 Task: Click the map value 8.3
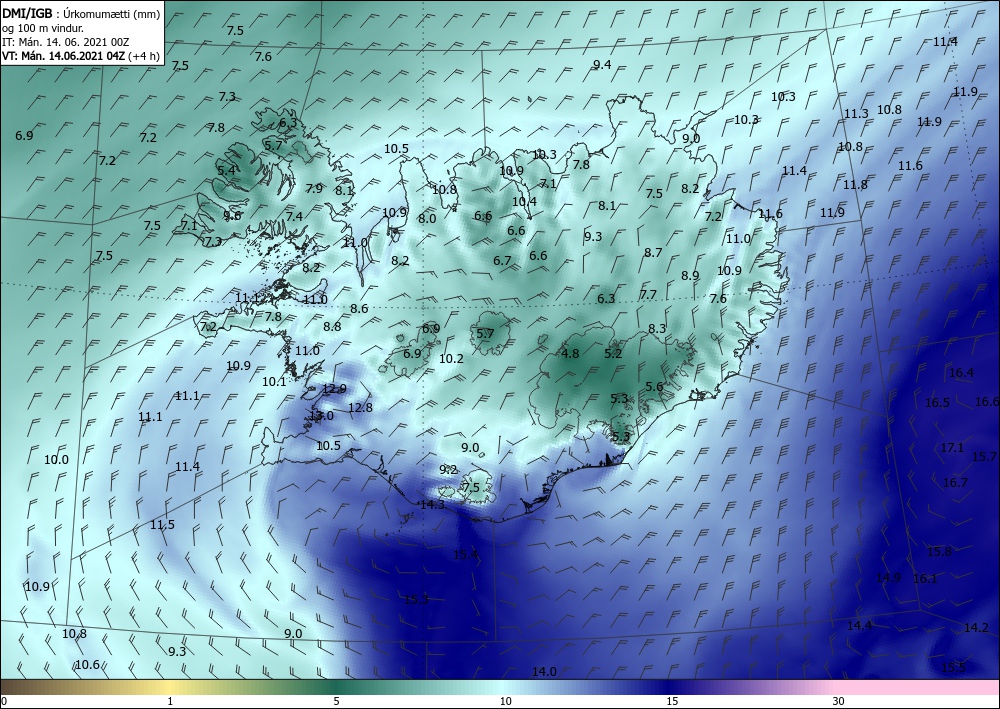pyautogui.click(x=657, y=328)
